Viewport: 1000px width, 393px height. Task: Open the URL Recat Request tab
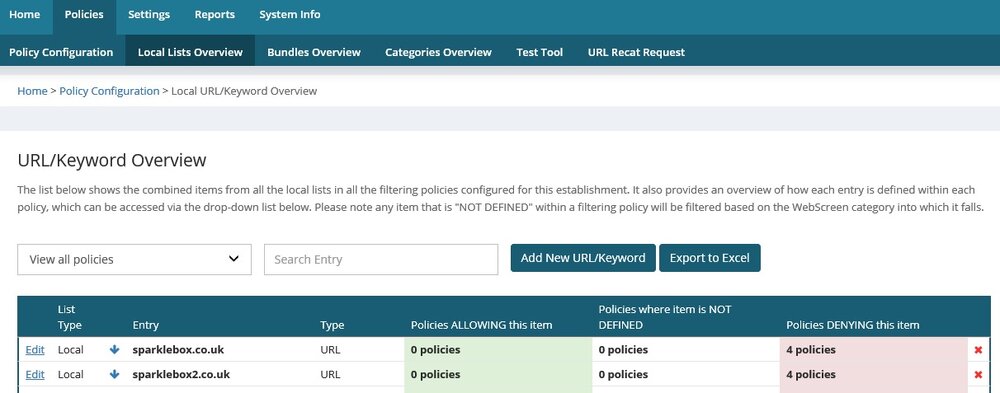pyautogui.click(x=636, y=52)
